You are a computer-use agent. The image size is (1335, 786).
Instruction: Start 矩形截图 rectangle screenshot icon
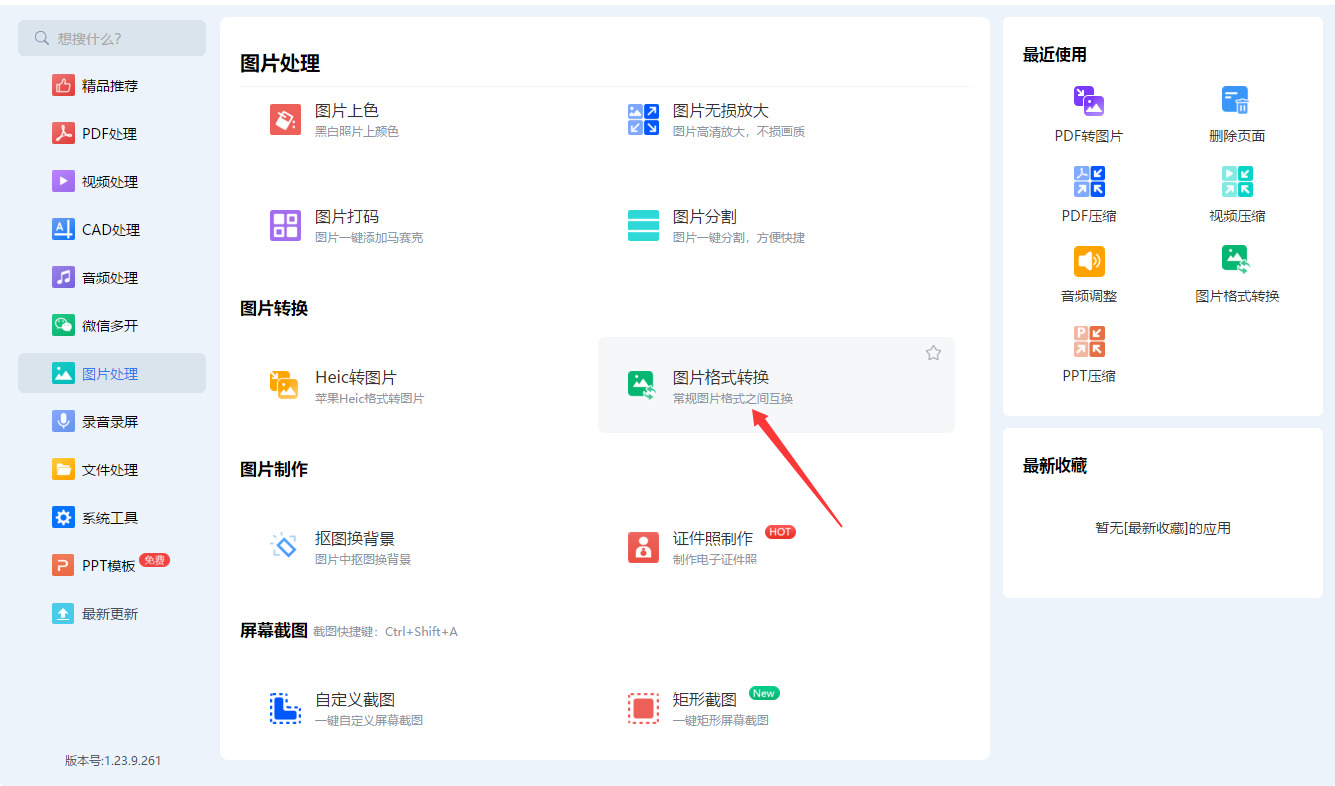pos(643,708)
